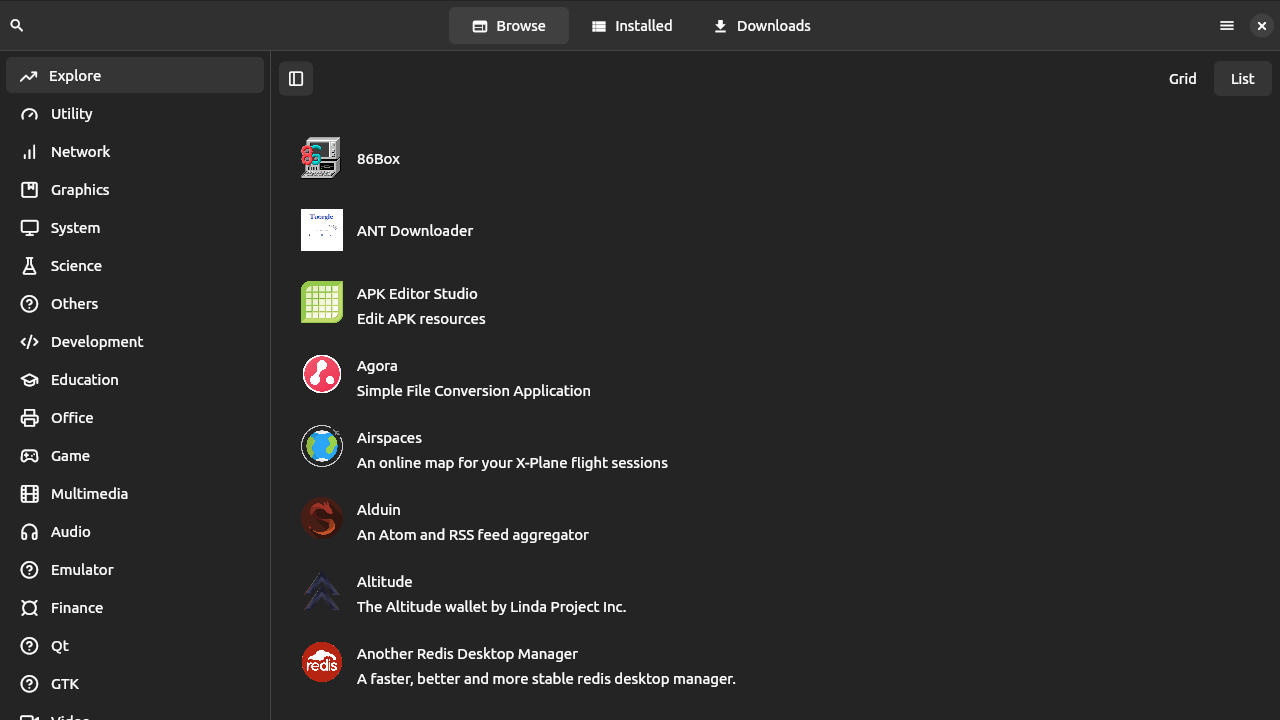Click the APK Editor Studio icon
This screenshot has width=1280, height=720.
(x=321, y=302)
